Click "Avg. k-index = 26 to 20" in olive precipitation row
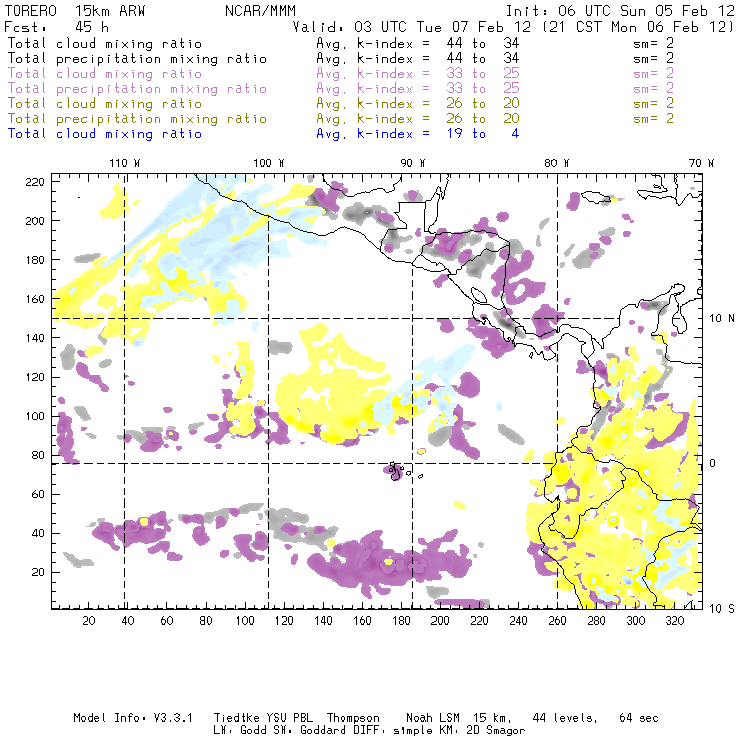 pos(418,118)
